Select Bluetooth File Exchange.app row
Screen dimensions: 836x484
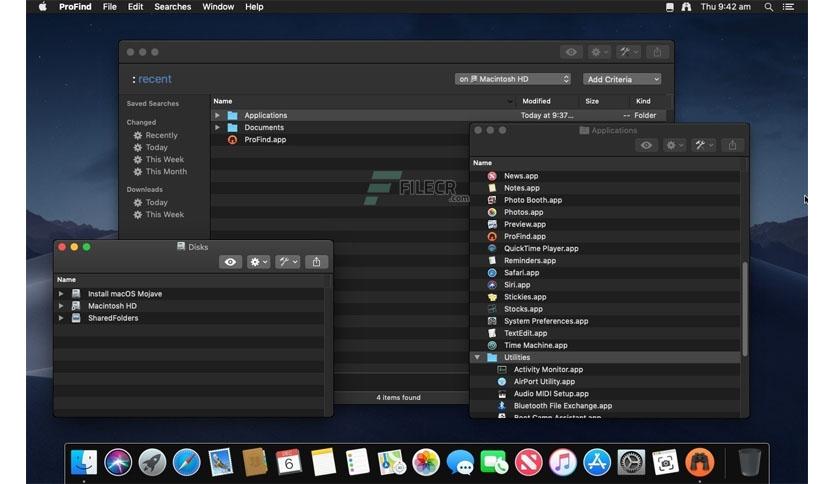(x=605, y=406)
